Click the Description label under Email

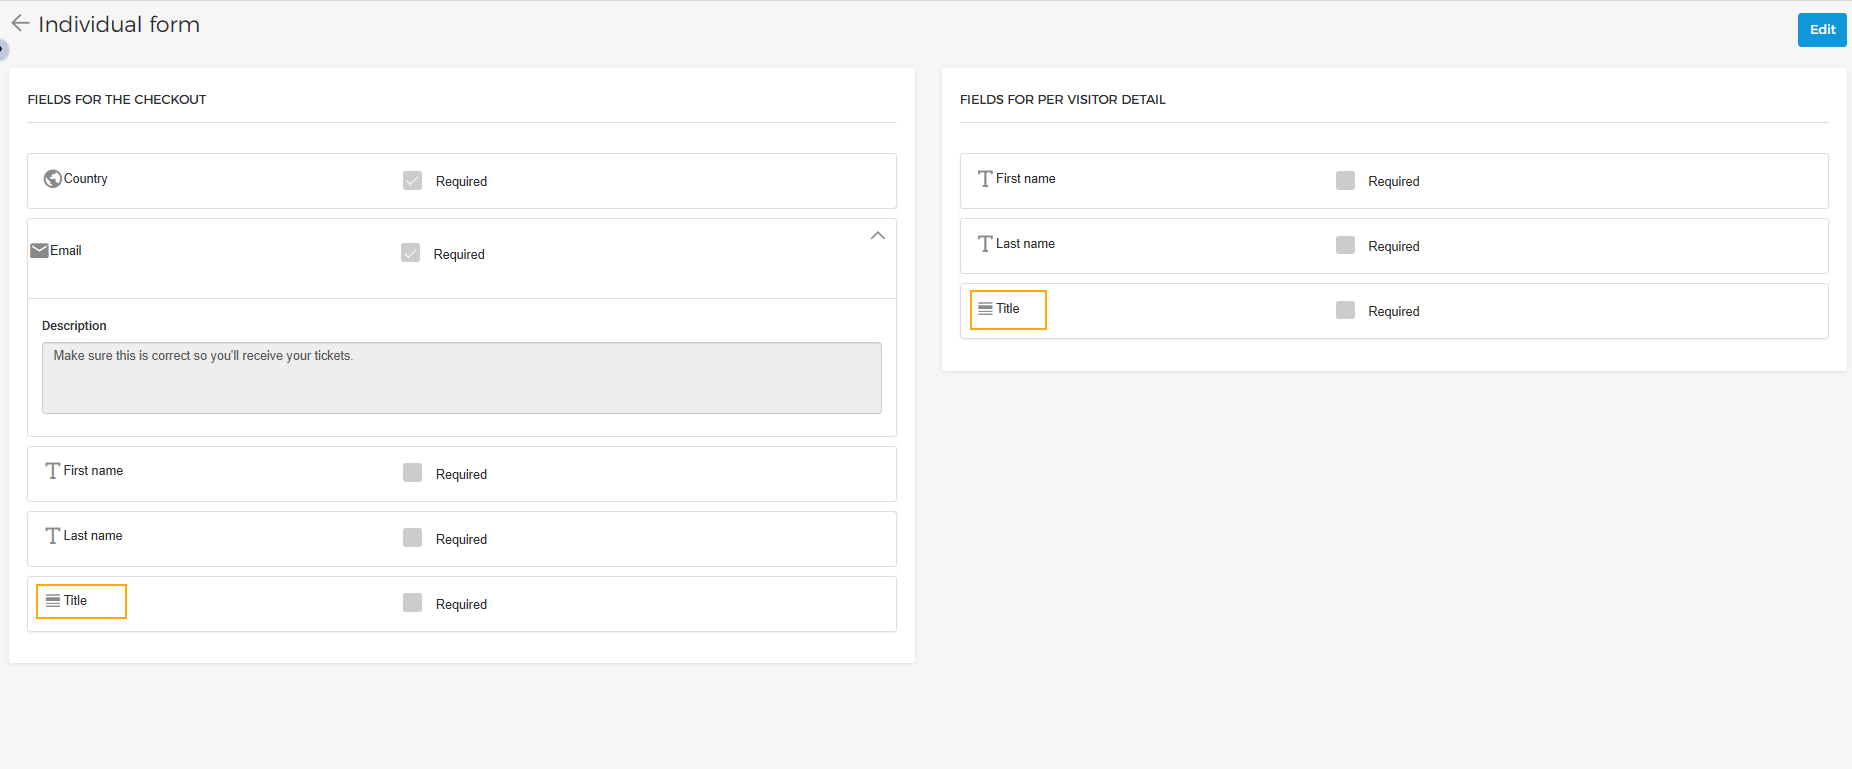pyautogui.click(x=74, y=326)
